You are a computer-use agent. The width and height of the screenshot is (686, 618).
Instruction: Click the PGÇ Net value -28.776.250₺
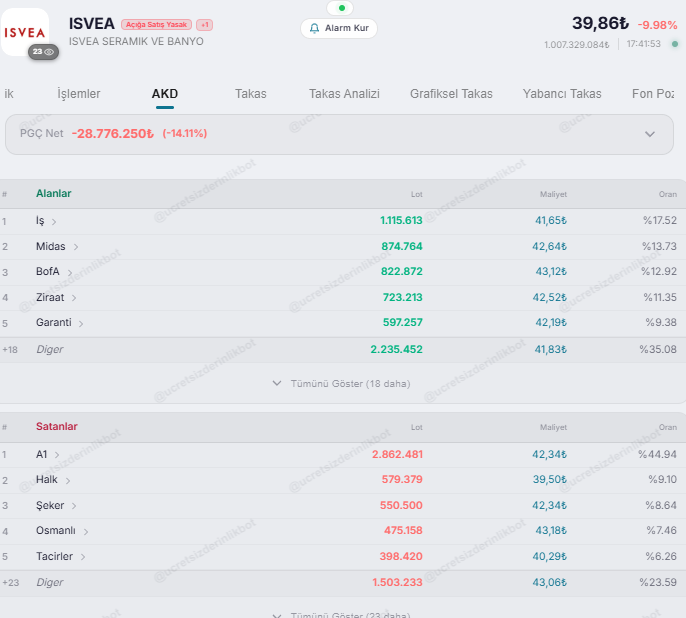112,133
